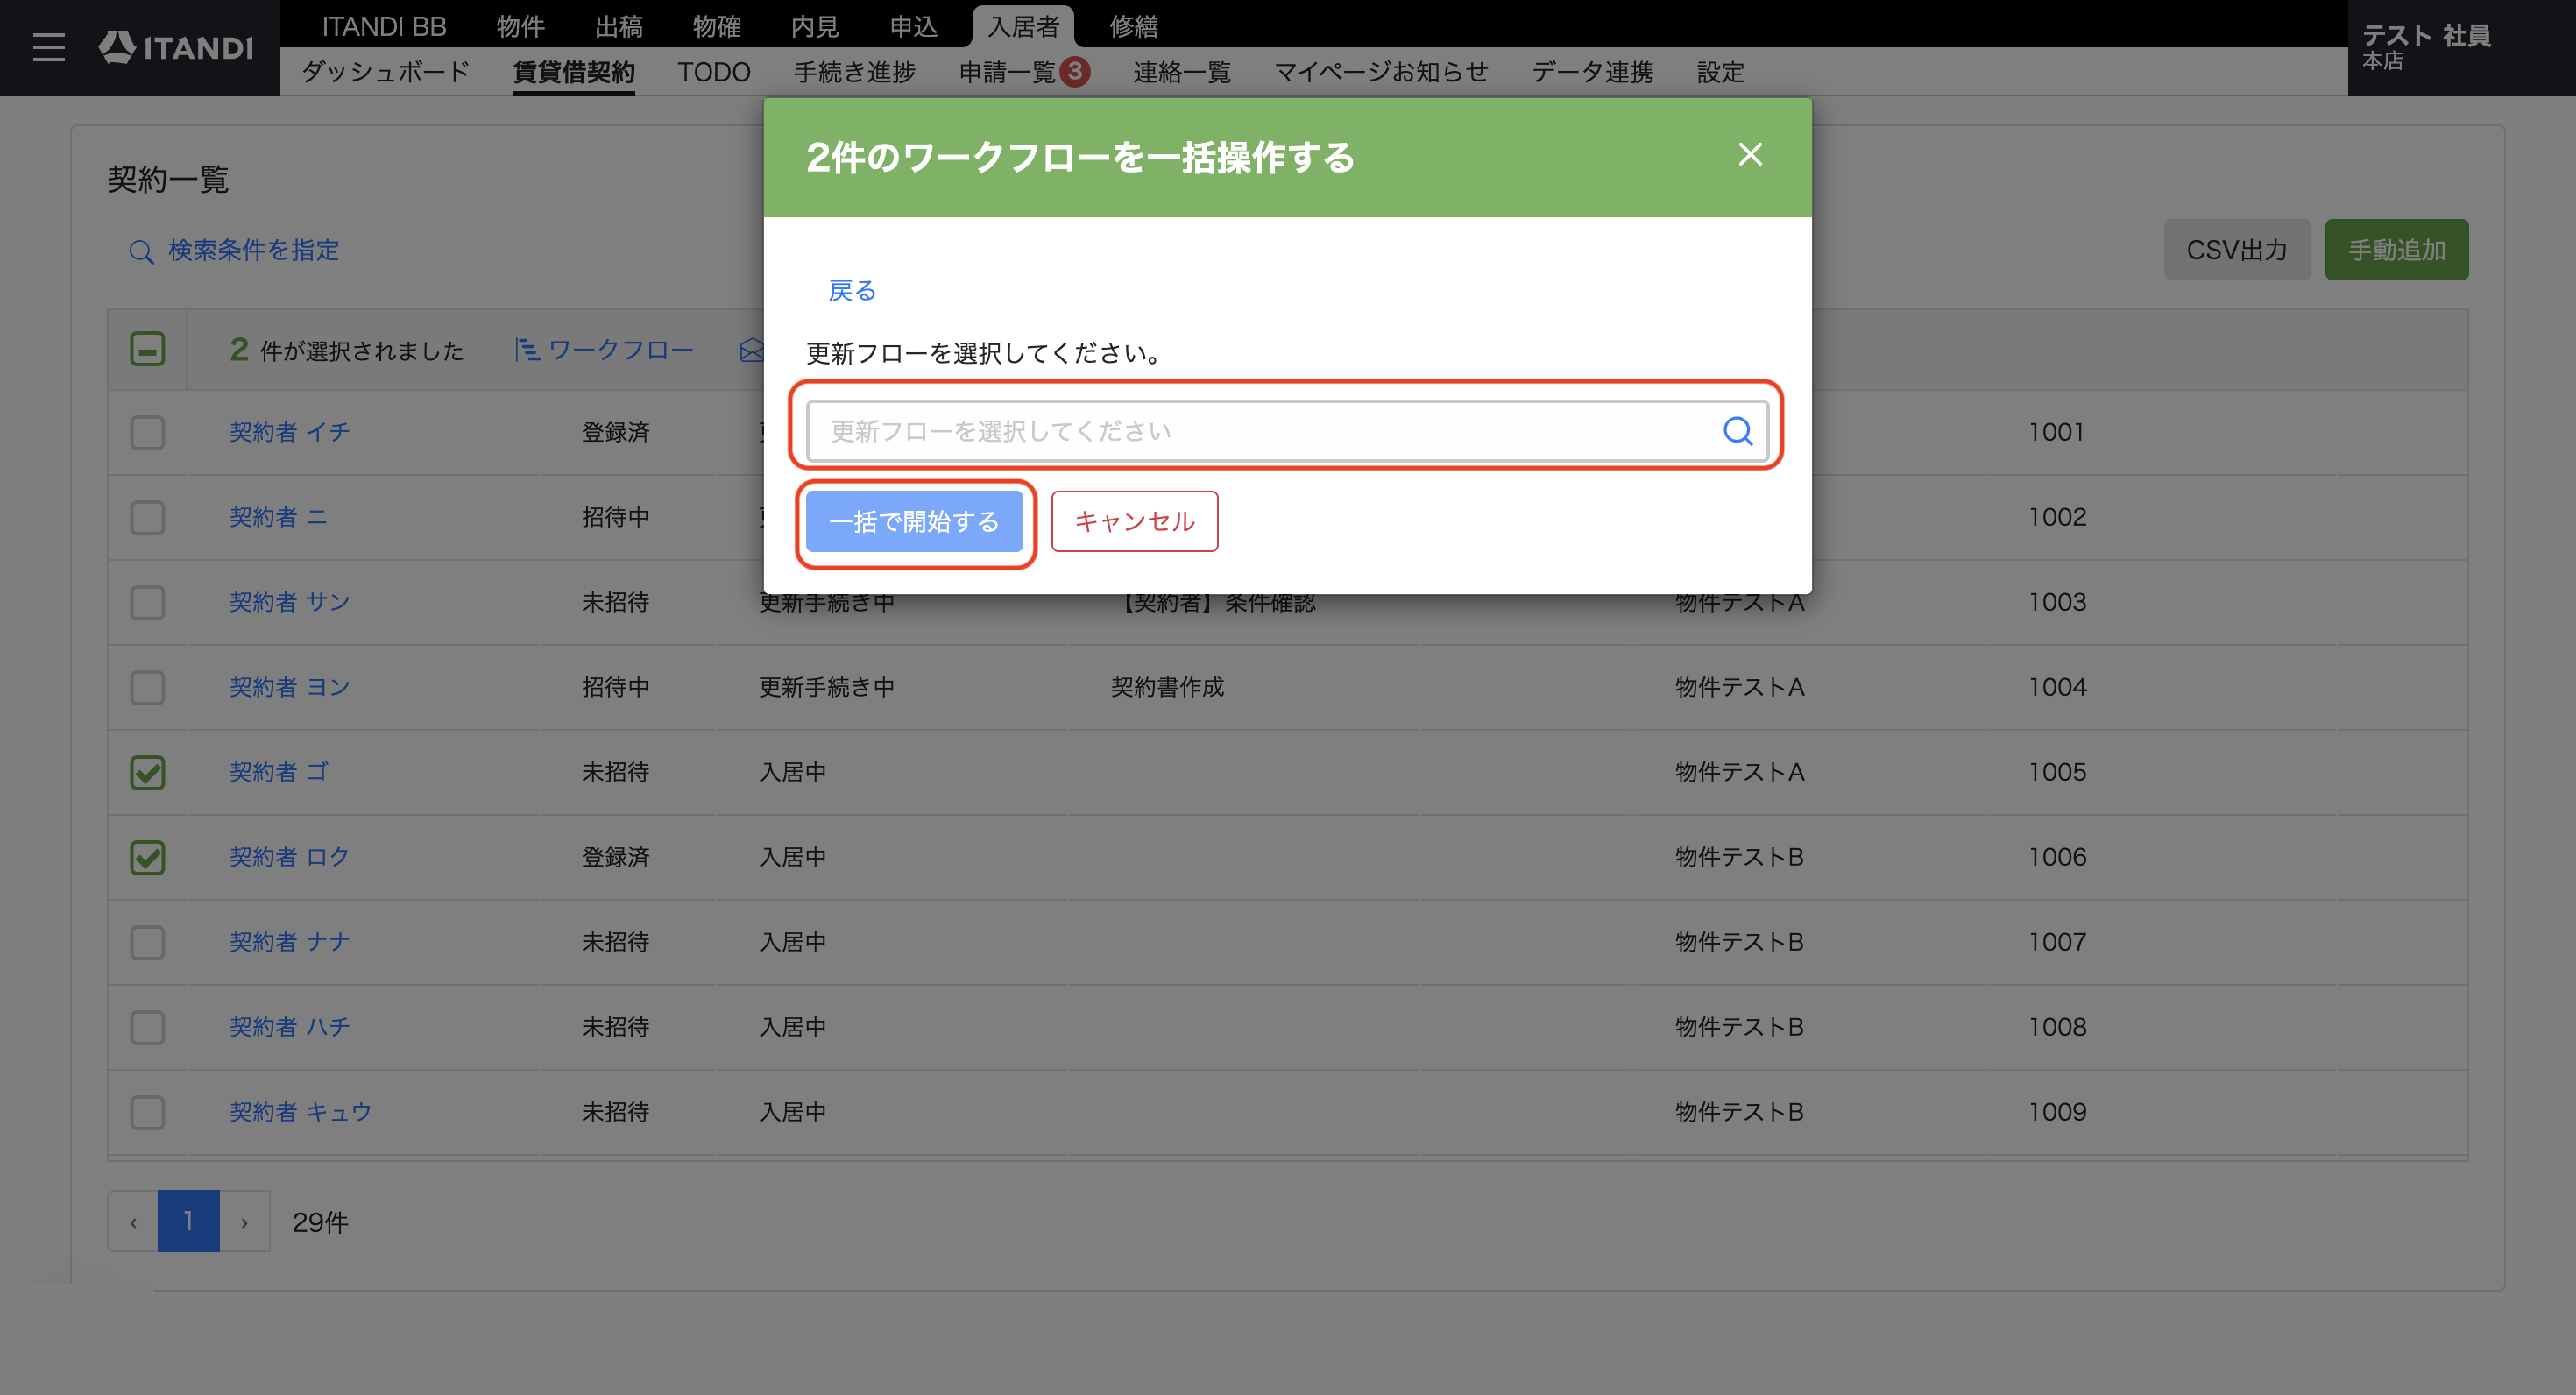Image resolution: width=2576 pixels, height=1395 pixels.
Task: Click 検索条件を指定 link
Action: tap(254, 250)
